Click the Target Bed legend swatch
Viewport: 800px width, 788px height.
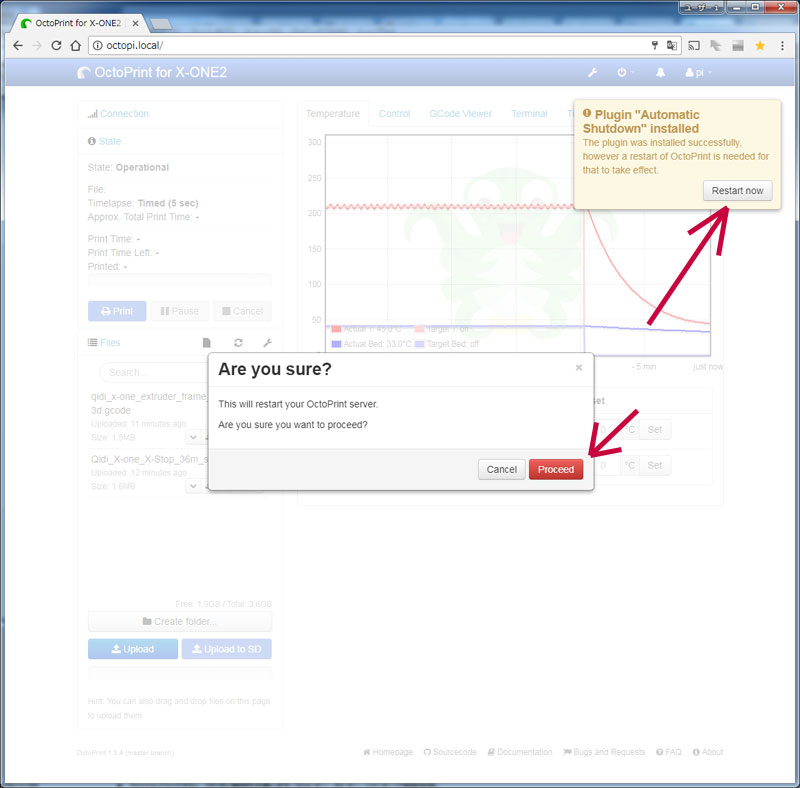tap(419, 344)
